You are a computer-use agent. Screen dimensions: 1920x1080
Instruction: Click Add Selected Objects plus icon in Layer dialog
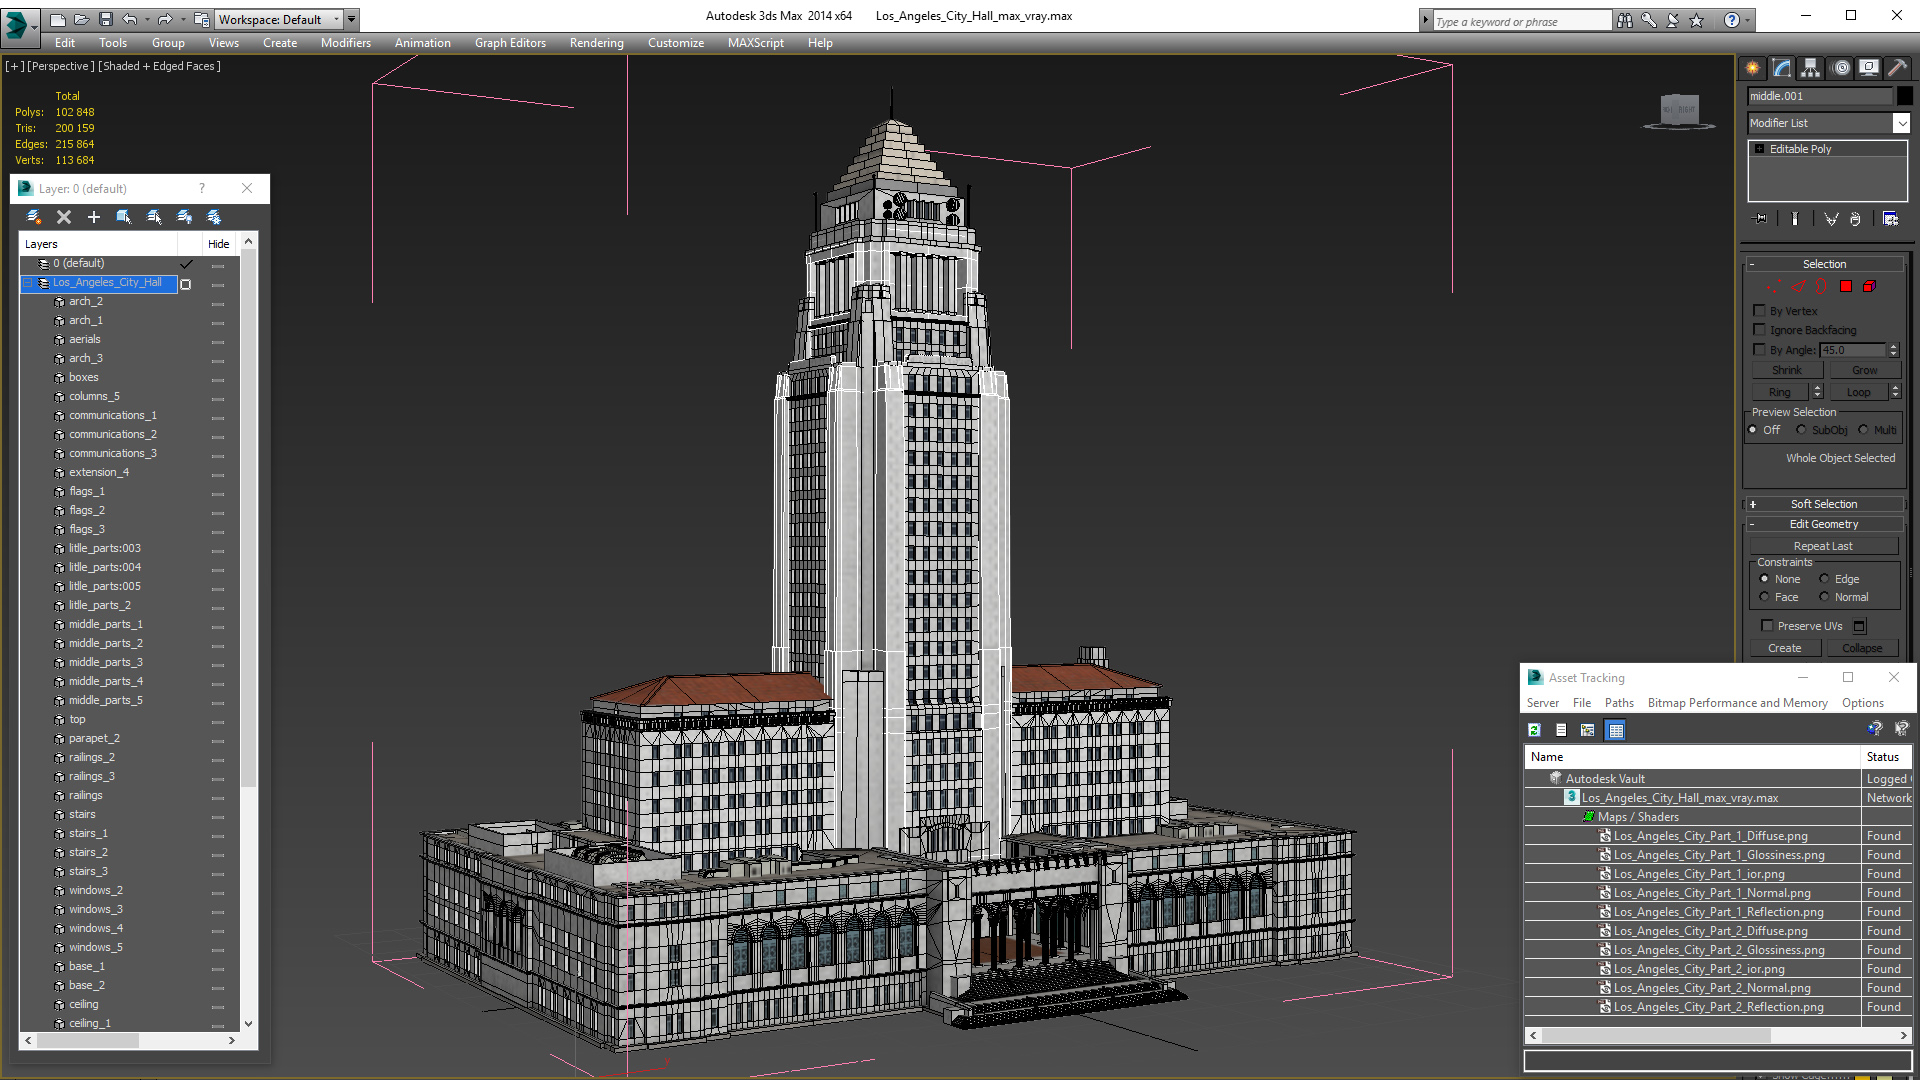click(94, 217)
